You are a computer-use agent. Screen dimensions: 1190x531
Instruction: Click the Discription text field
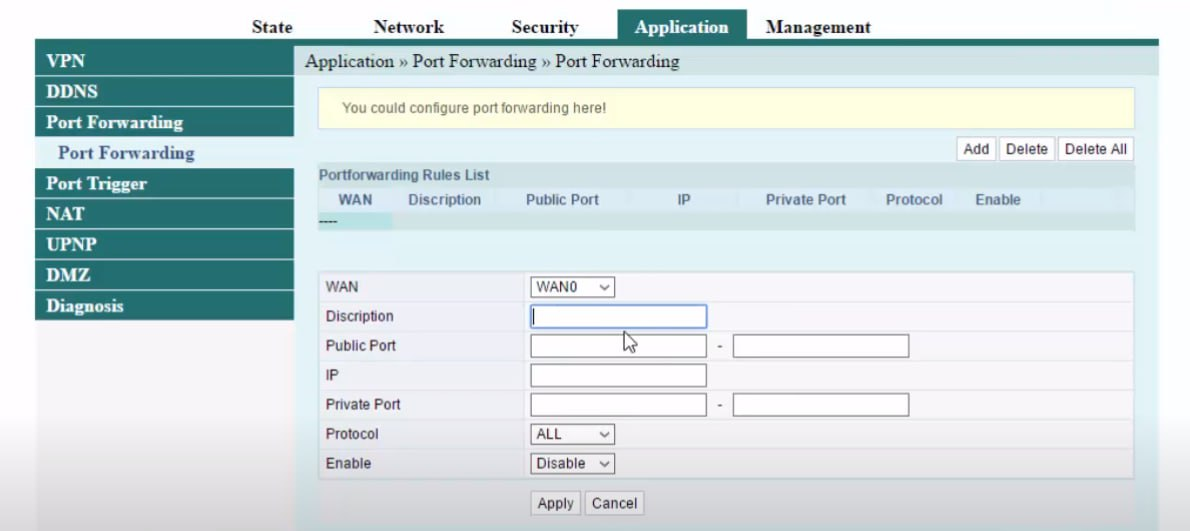[x=618, y=317]
